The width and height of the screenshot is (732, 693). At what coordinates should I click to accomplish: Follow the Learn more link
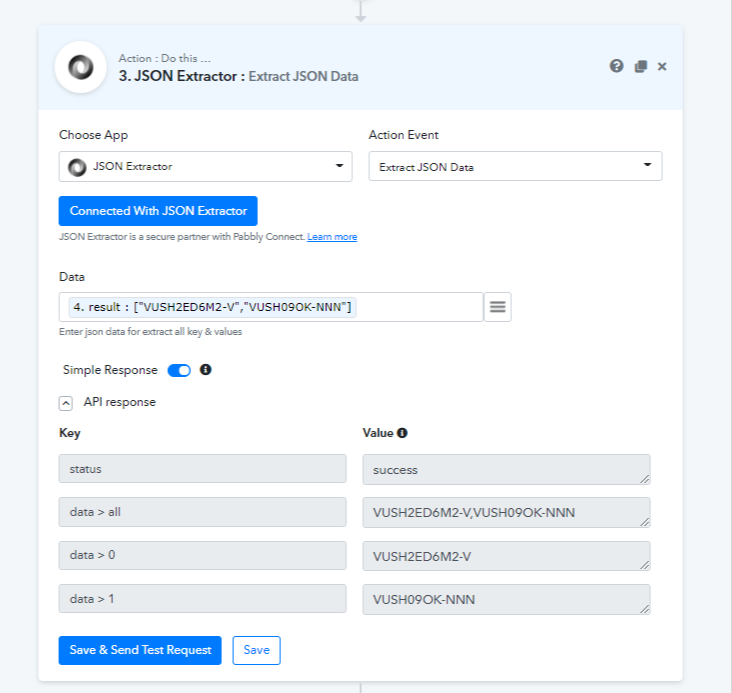pos(332,237)
